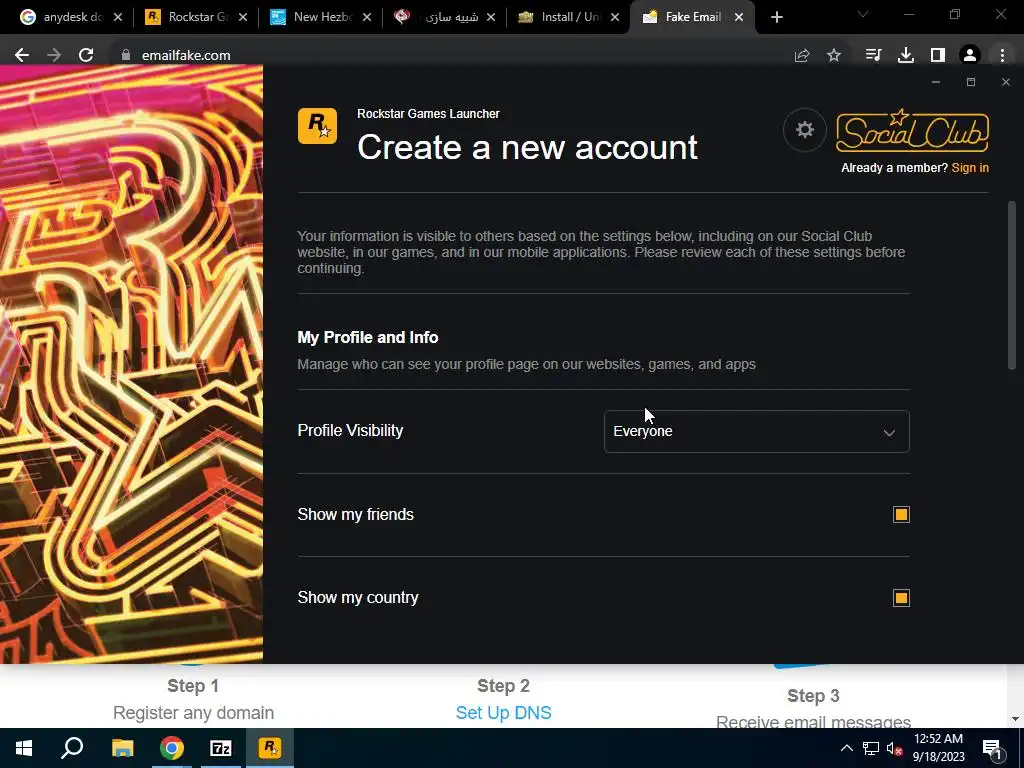Switch to the Rockstar Games browser tab

(194, 18)
